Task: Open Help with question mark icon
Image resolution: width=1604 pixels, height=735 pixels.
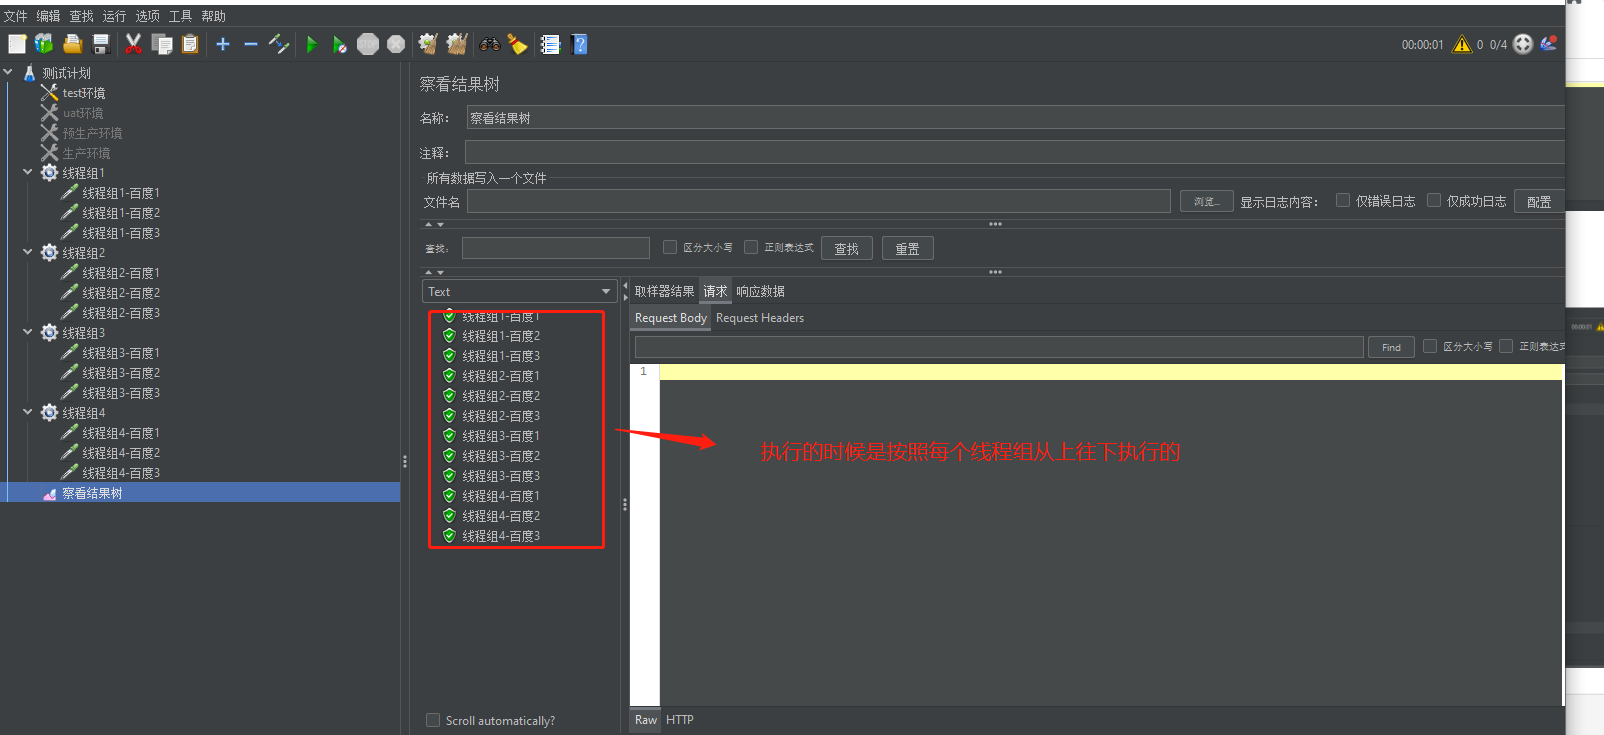Action: coord(579,44)
